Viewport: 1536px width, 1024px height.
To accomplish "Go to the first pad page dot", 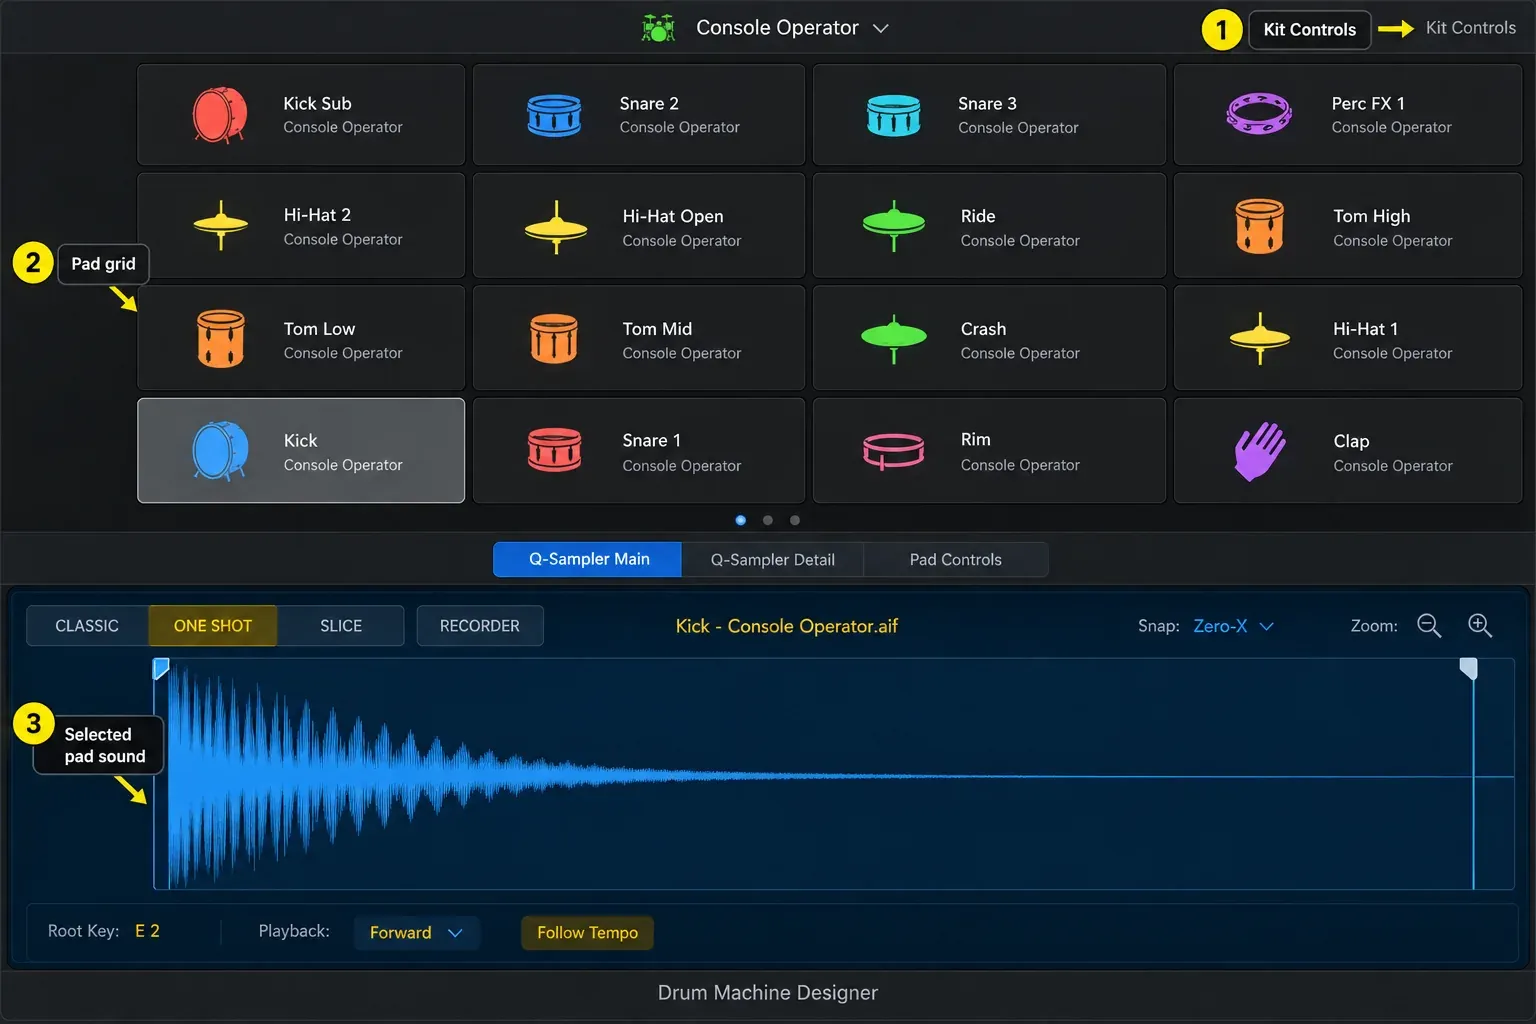I will point(741,520).
